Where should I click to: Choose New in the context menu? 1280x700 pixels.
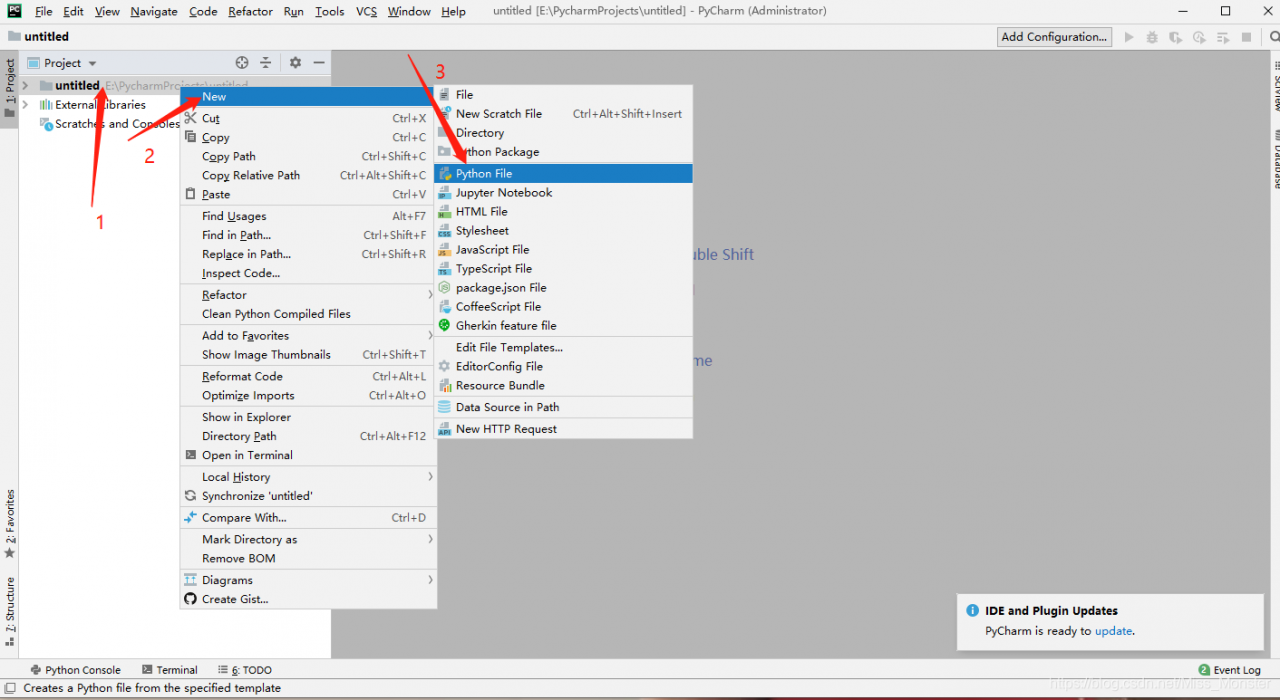click(x=308, y=97)
